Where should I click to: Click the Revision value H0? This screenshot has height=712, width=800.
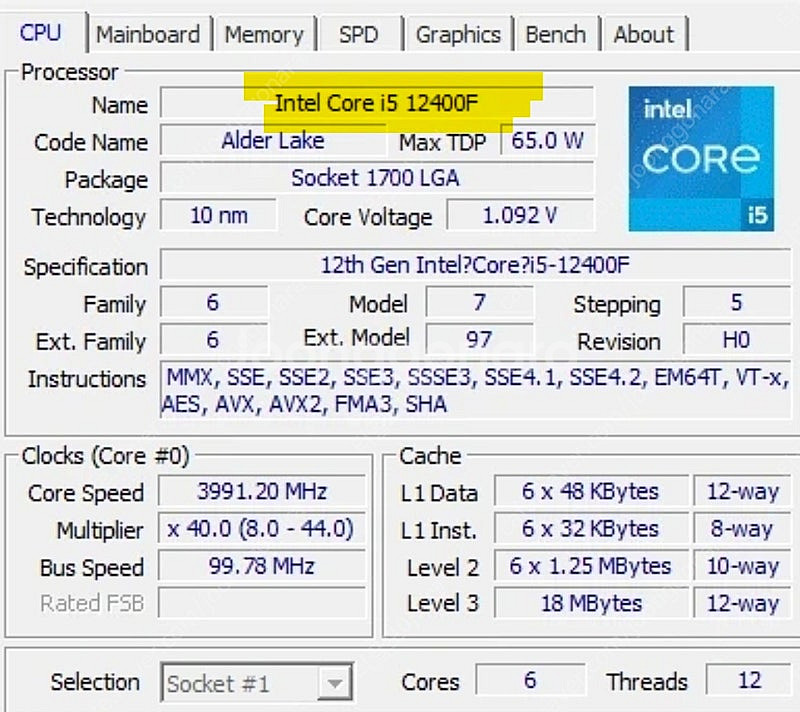coord(737,339)
